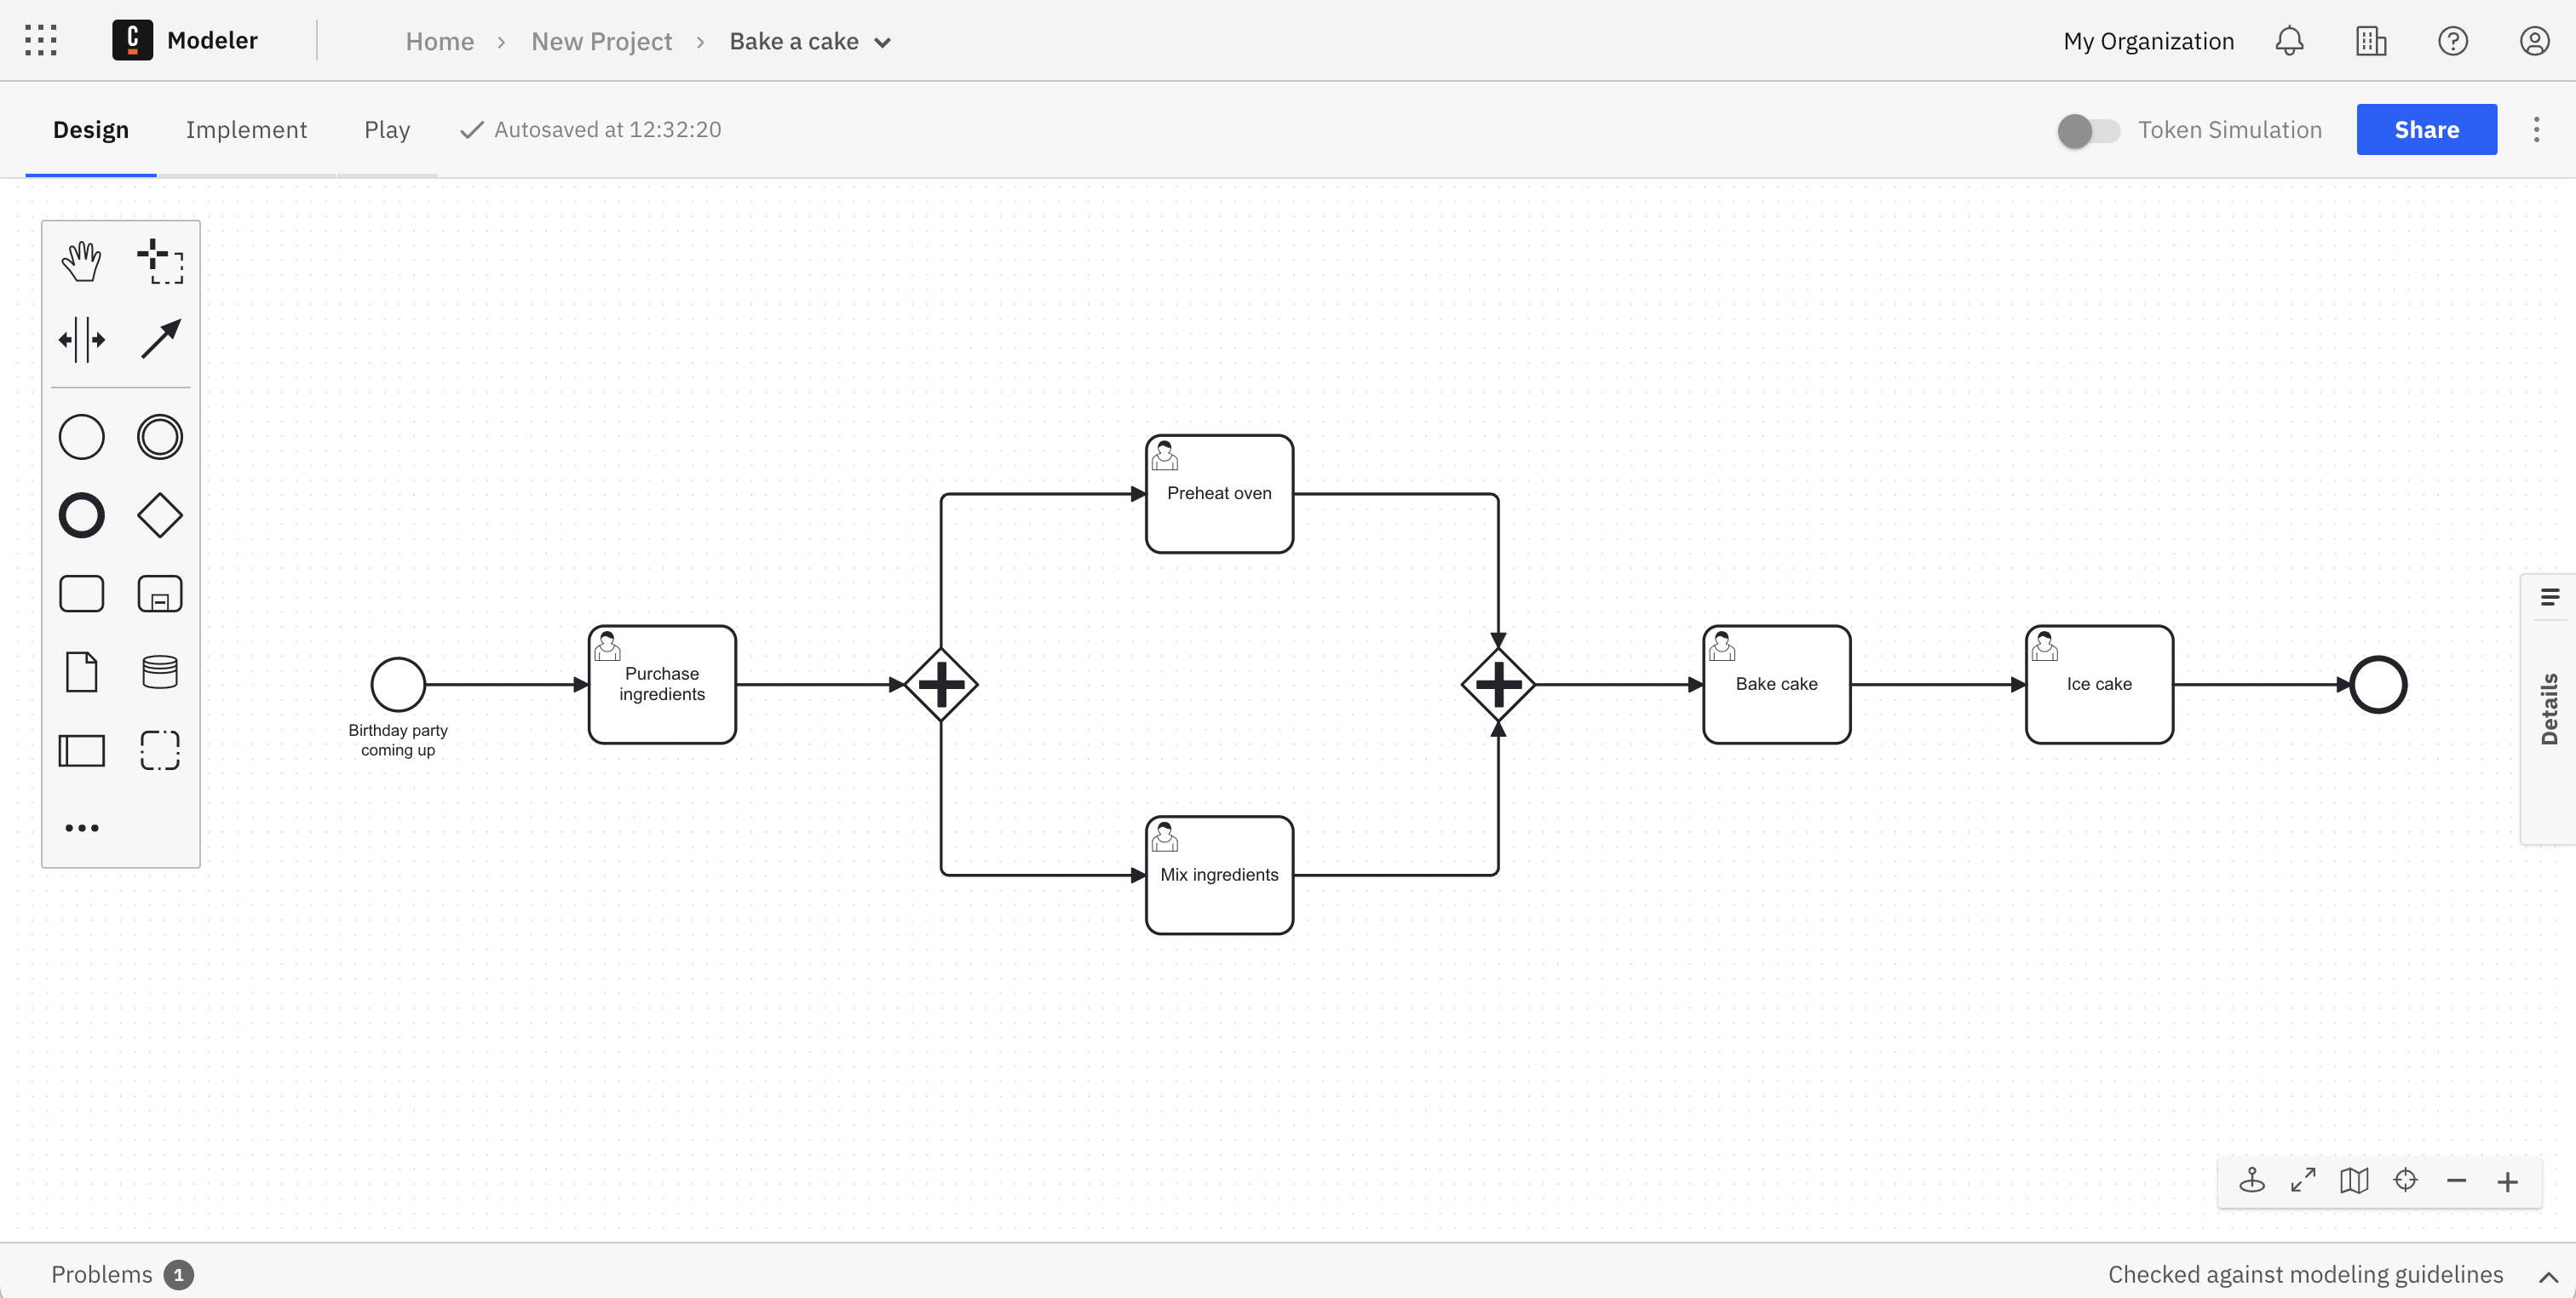Switch to the Implement tab
Image resolution: width=2576 pixels, height=1298 pixels.
point(247,129)
